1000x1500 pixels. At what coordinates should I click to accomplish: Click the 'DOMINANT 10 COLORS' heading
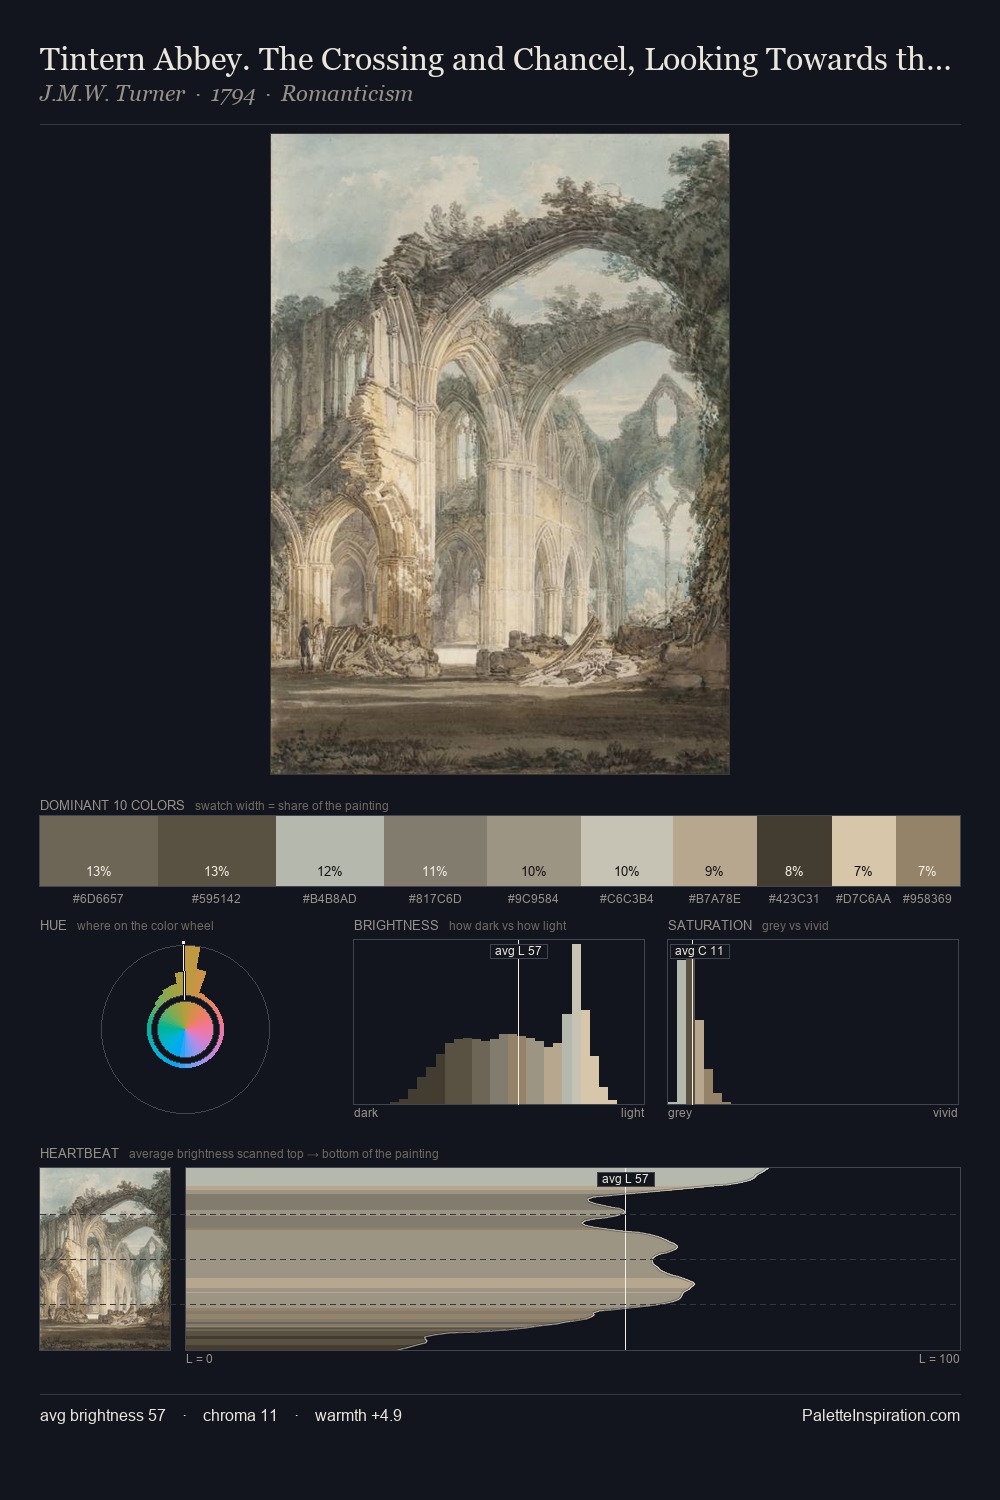click(112, 805)
